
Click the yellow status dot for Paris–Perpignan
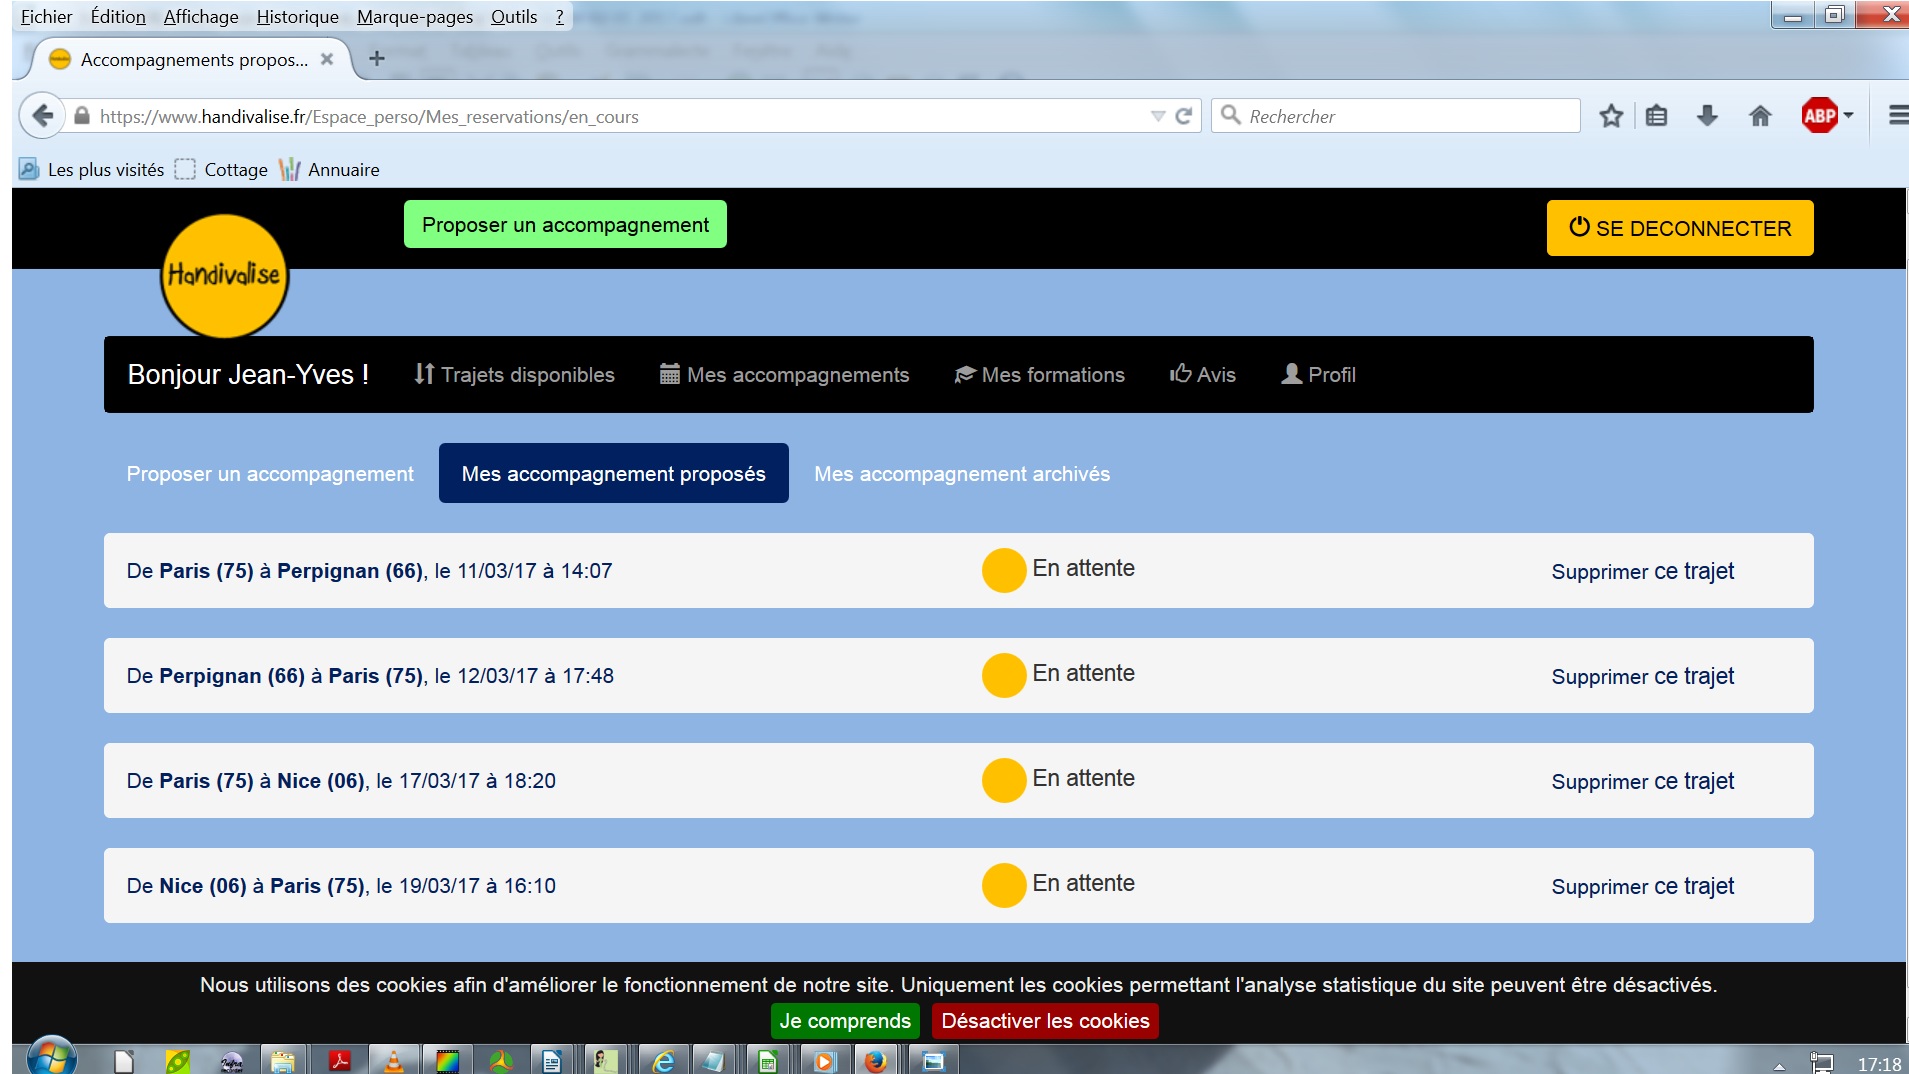click(x=1004, y=570)
